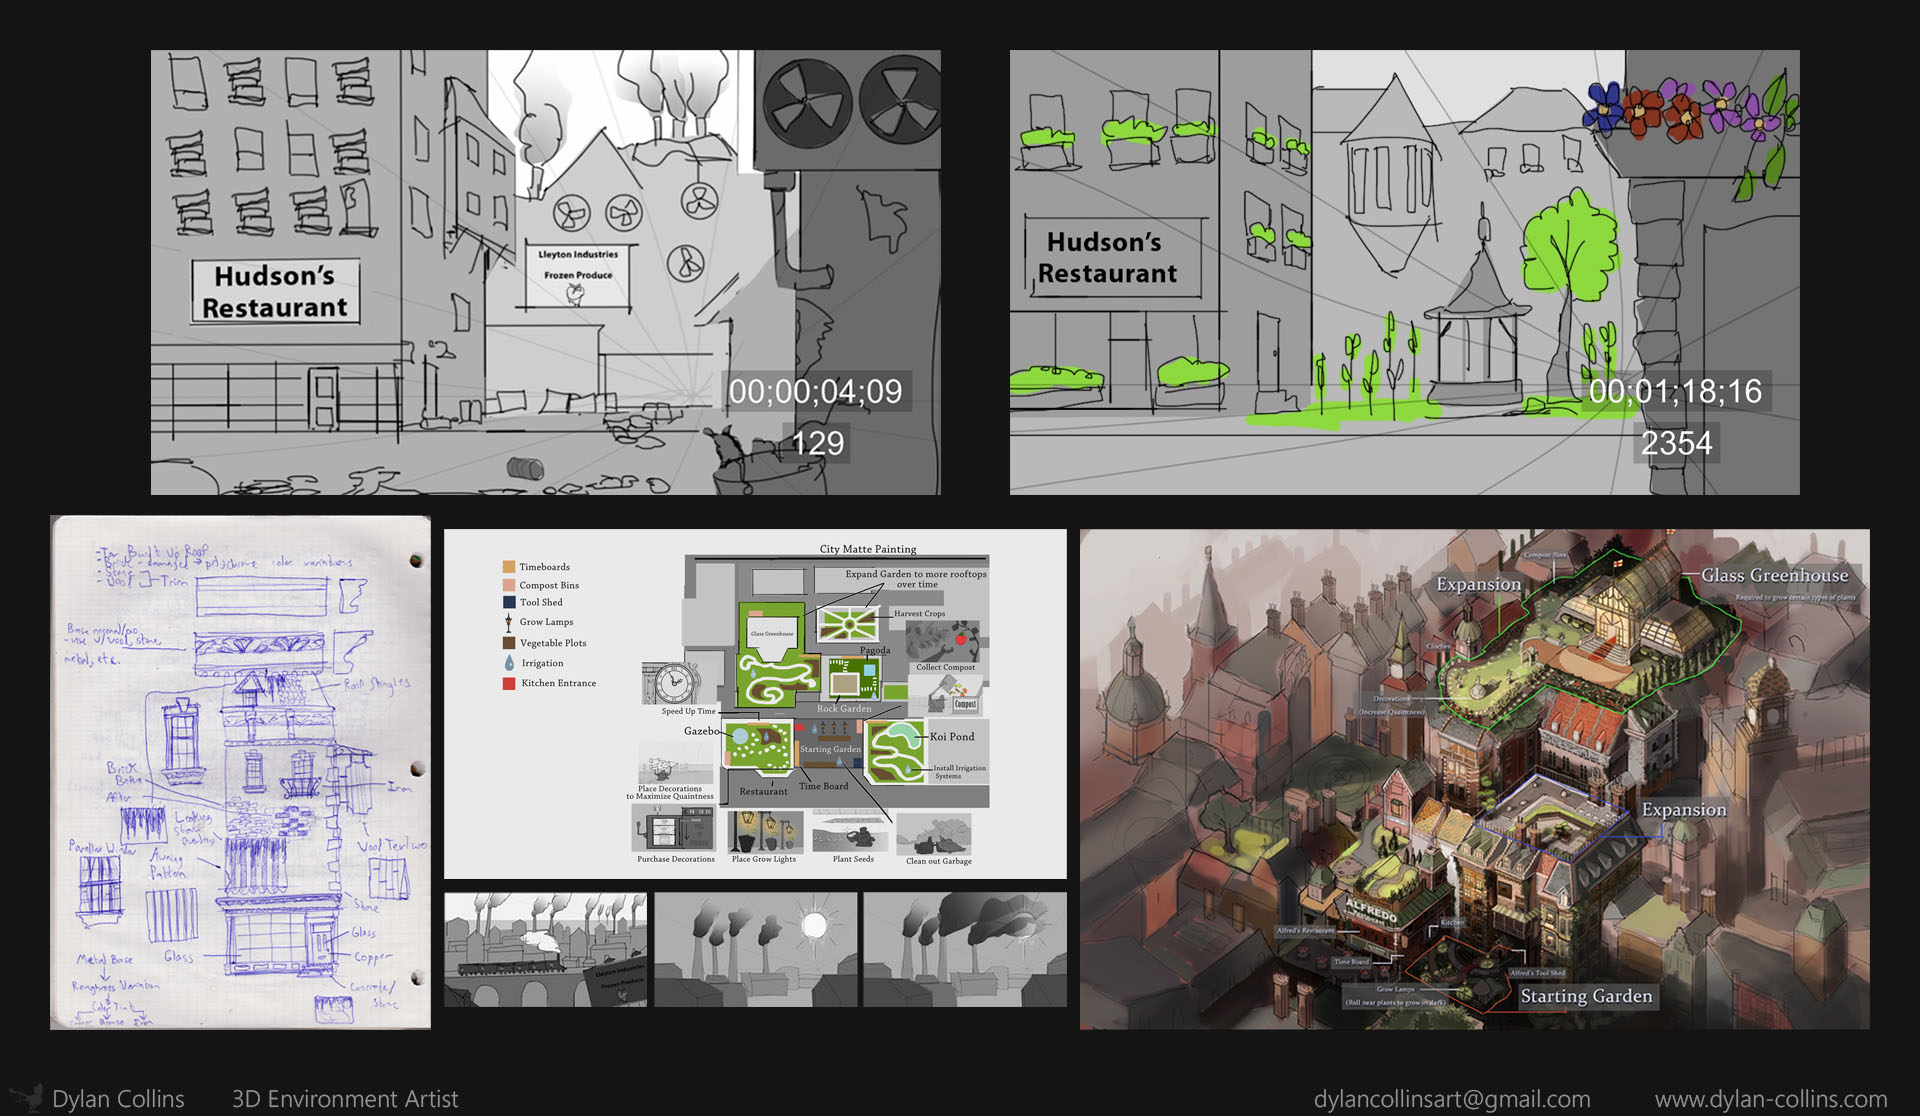Click the 00;00;04;09 timecode overlay
The height and width of the screenshot is (1116, 1920).
tap(815, 391)
